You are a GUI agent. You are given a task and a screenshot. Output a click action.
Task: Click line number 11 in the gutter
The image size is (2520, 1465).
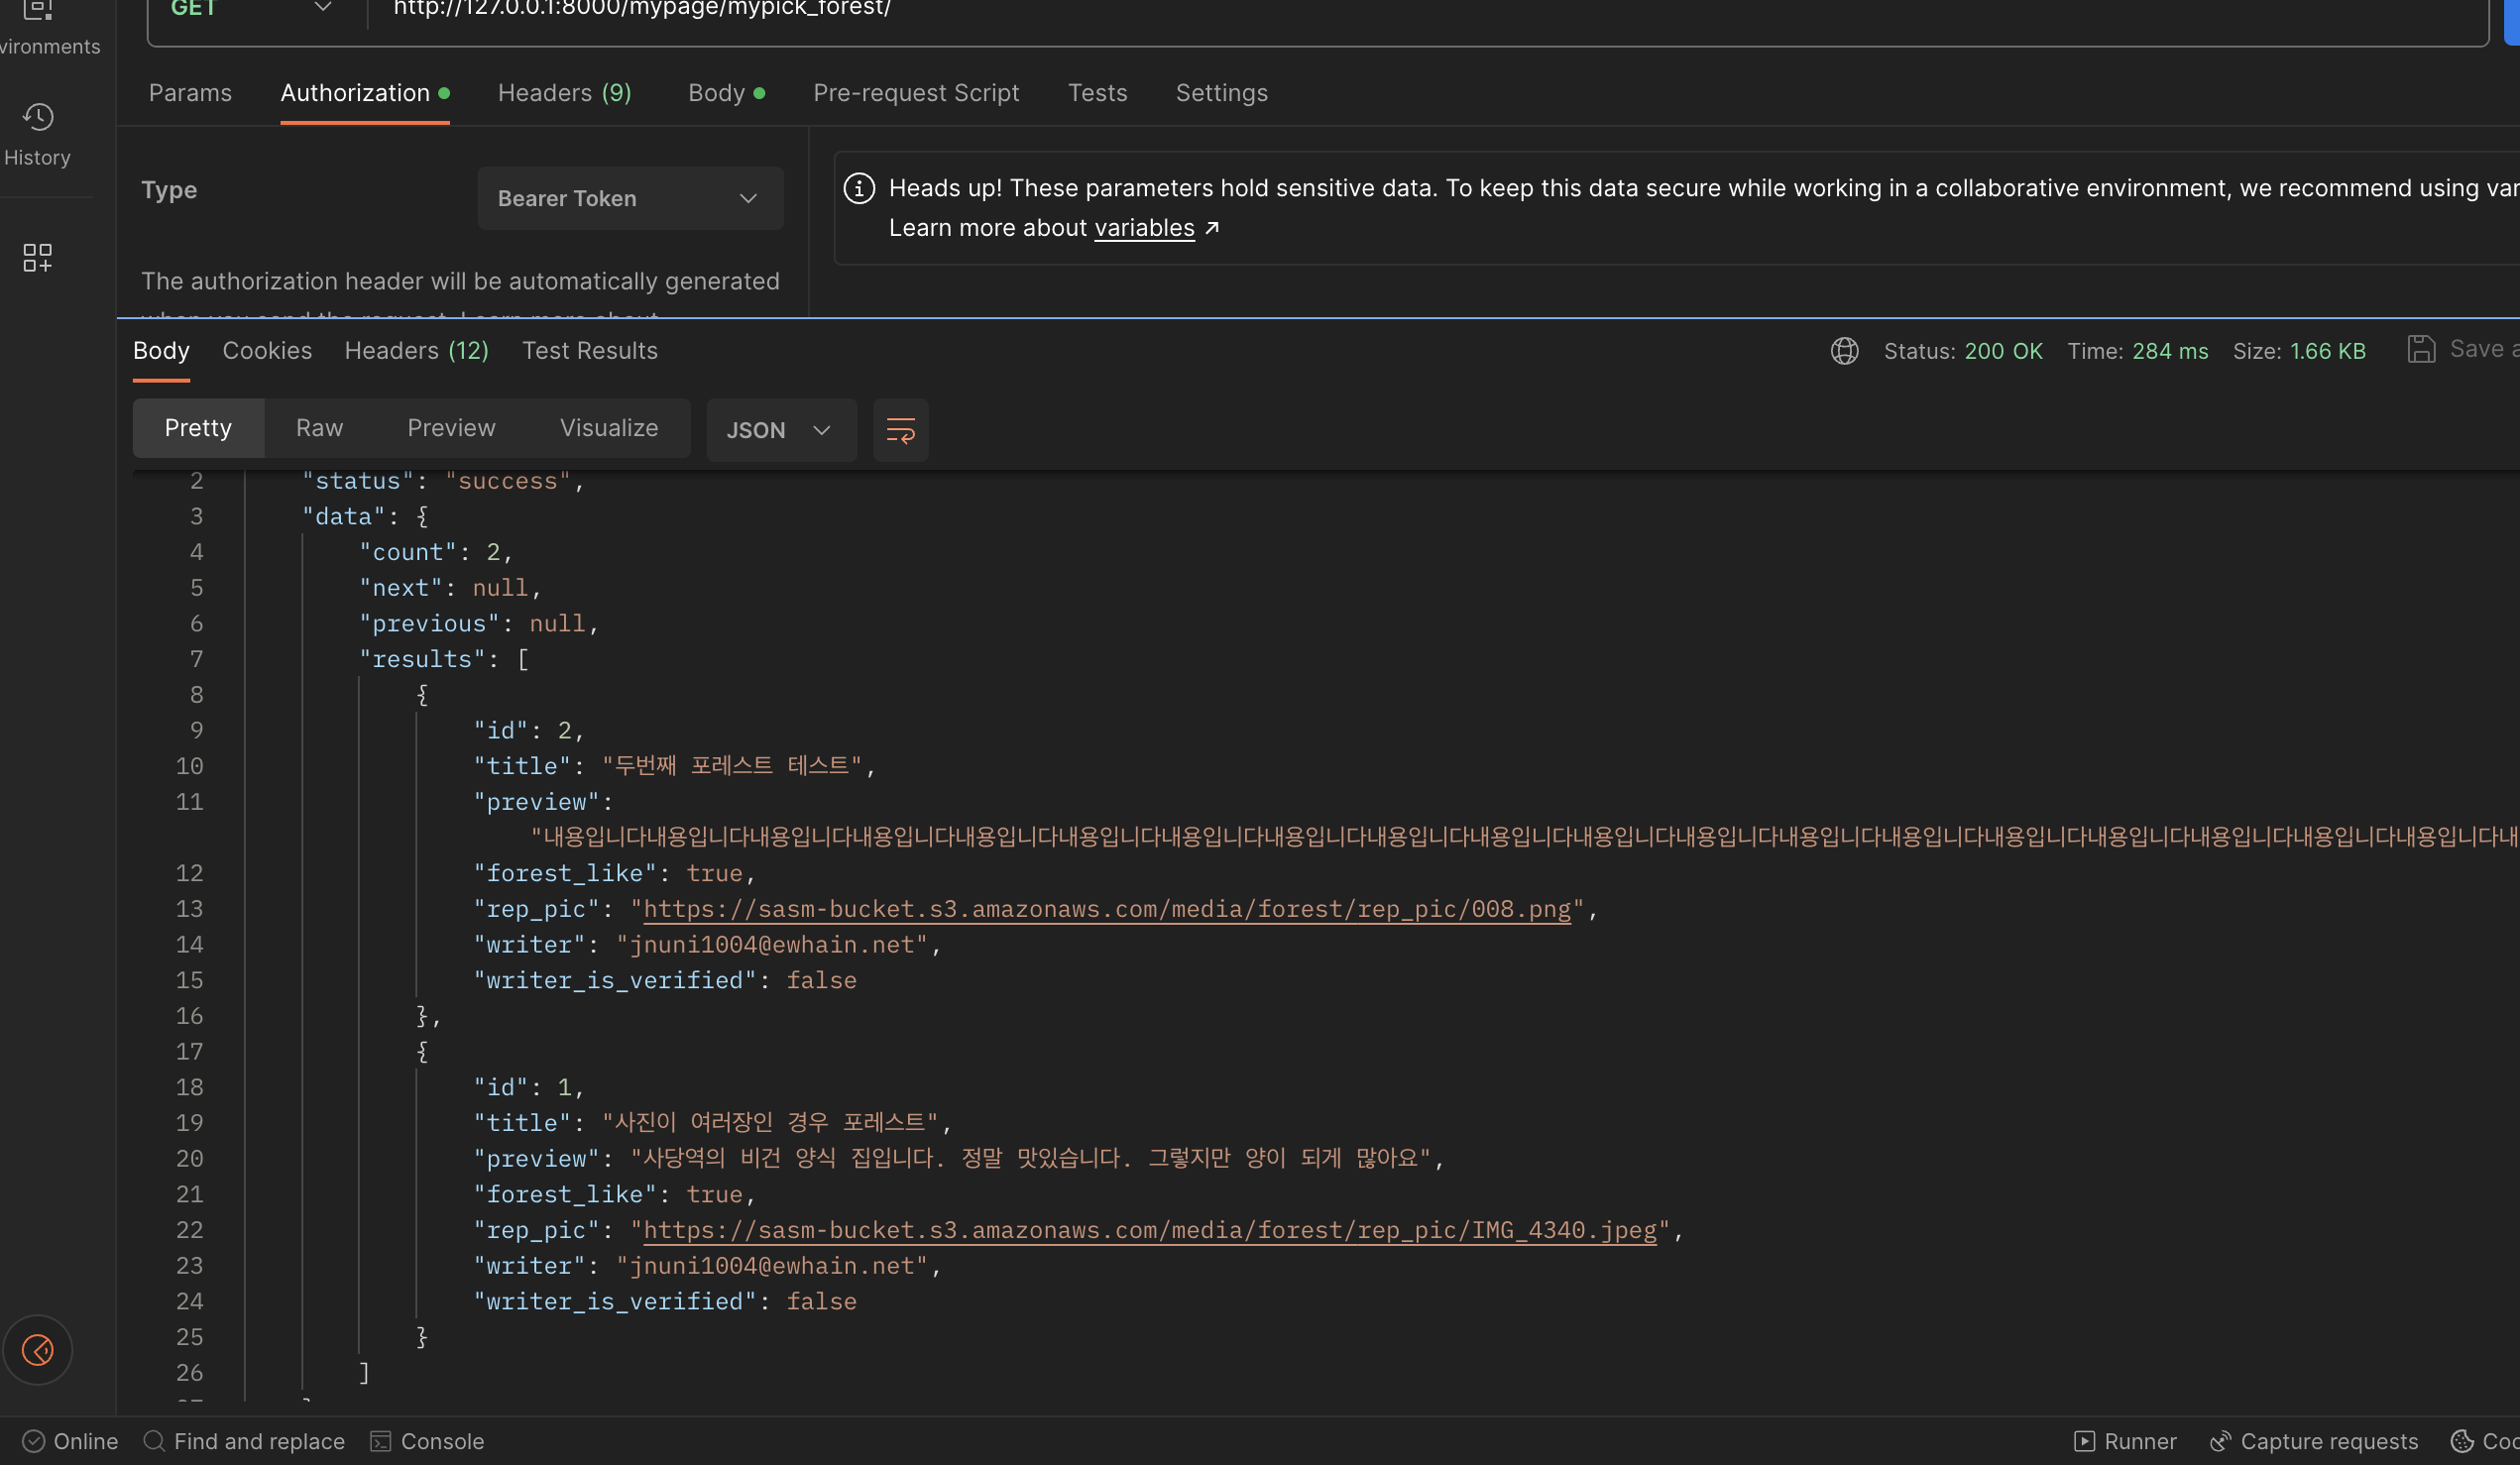tap(190, 802)
